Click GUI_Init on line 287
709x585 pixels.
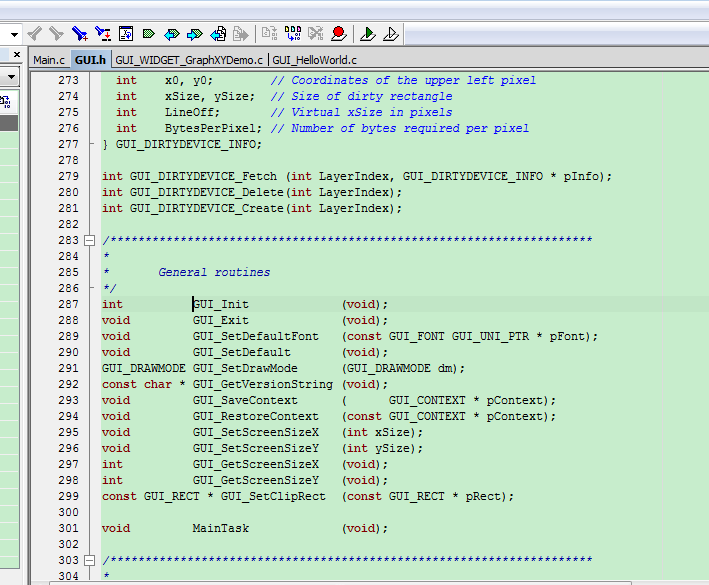(221, 304)
